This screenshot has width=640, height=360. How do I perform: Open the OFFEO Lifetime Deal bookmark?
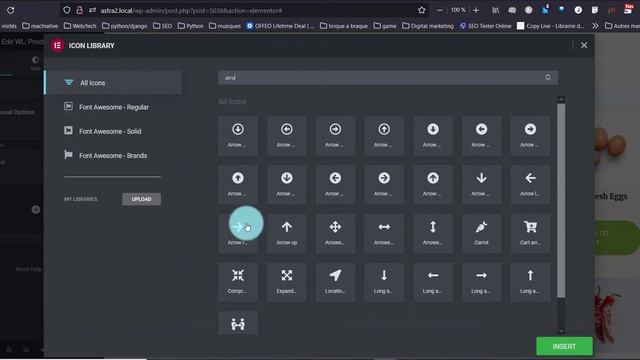[x=280, y=26]
